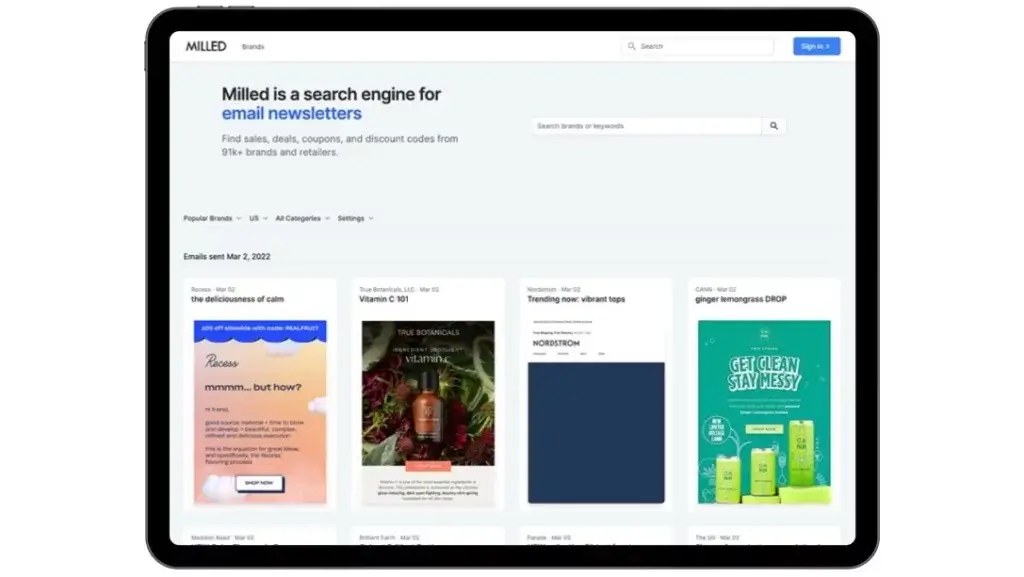The height and width of the screenshot is (577, 1024).
Task: Click the magnifier icon in top search bar
Action: pos(632,46)
